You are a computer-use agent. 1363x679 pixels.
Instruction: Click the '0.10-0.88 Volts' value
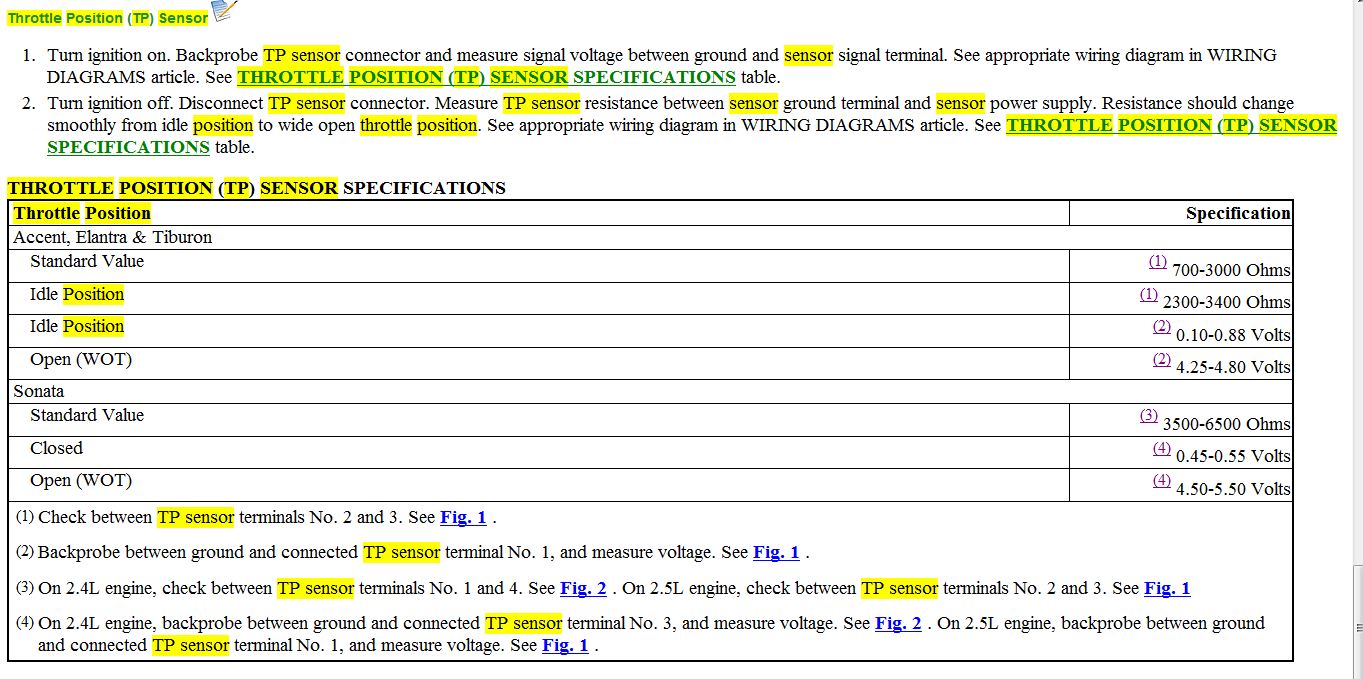coord(1233,335)
